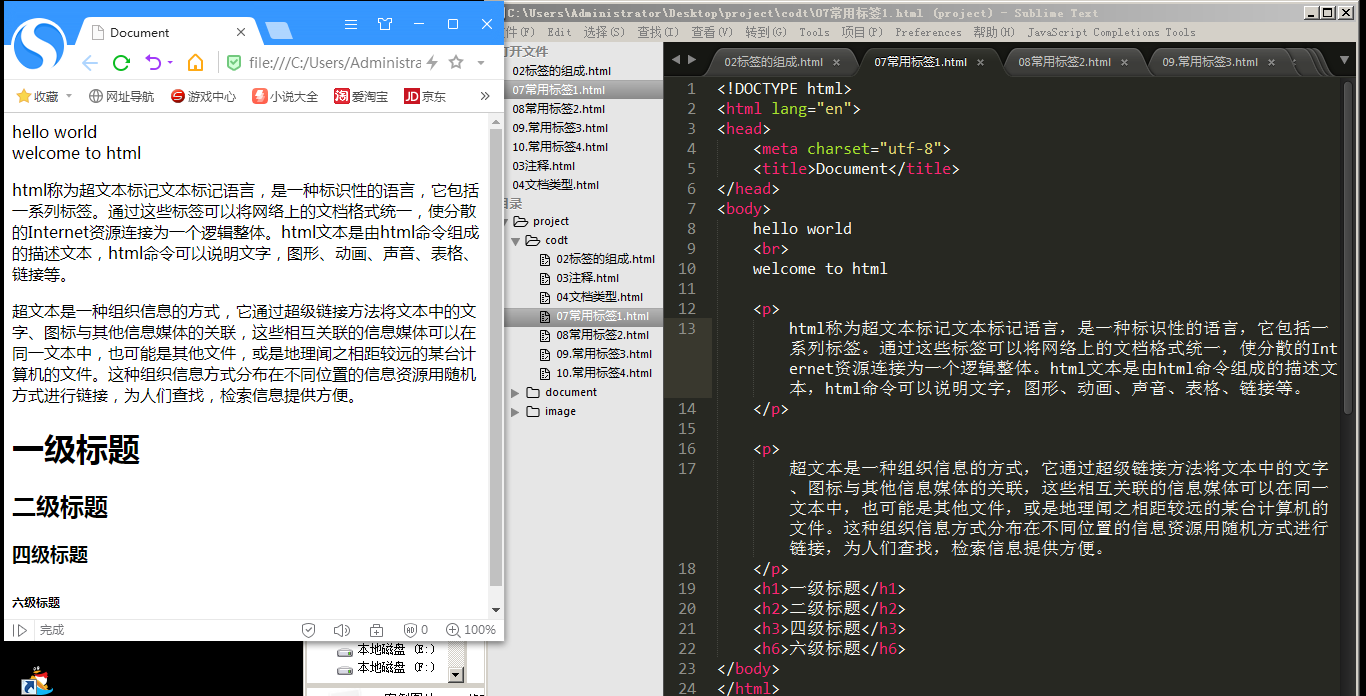Switch to 09.常用标签3.html editor tab
Screen dimensions: 1366x696
(x=1209, y=62)
